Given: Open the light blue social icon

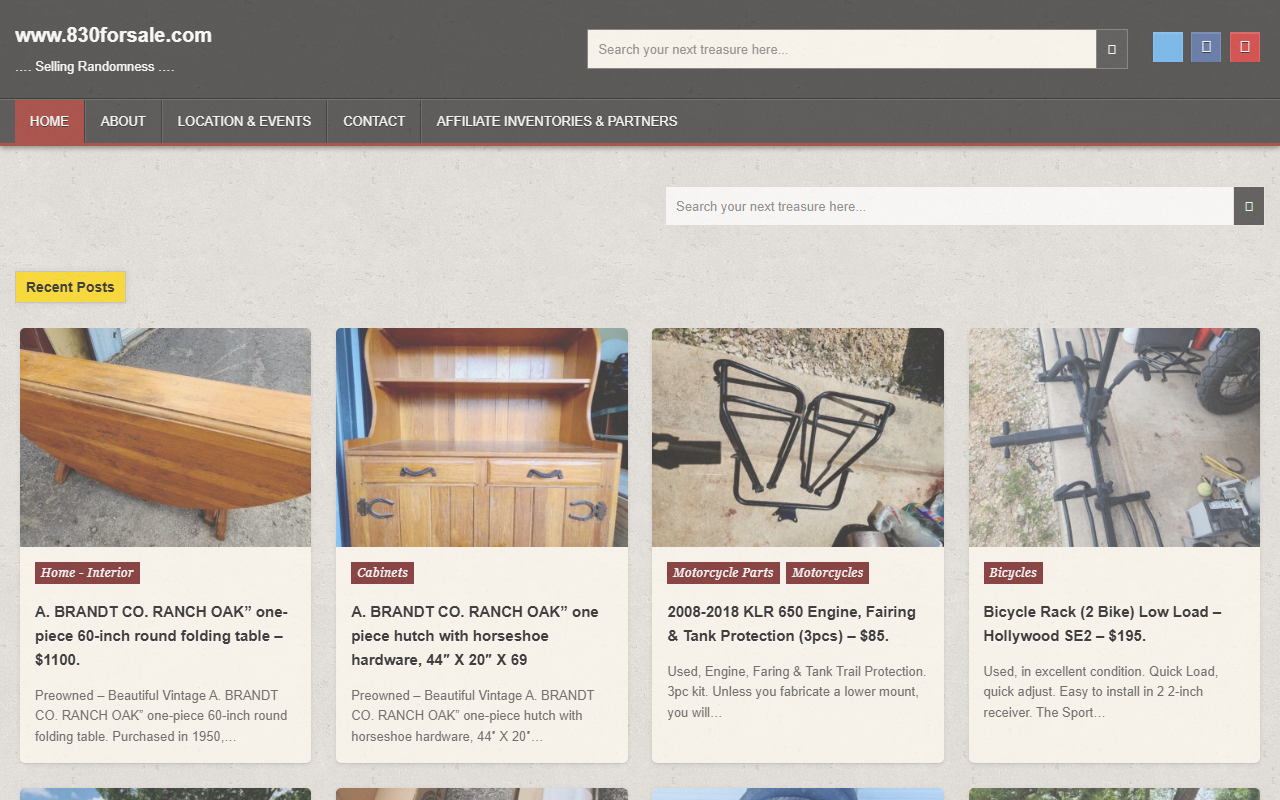Looking at the screenshot, I should 1168,47.
